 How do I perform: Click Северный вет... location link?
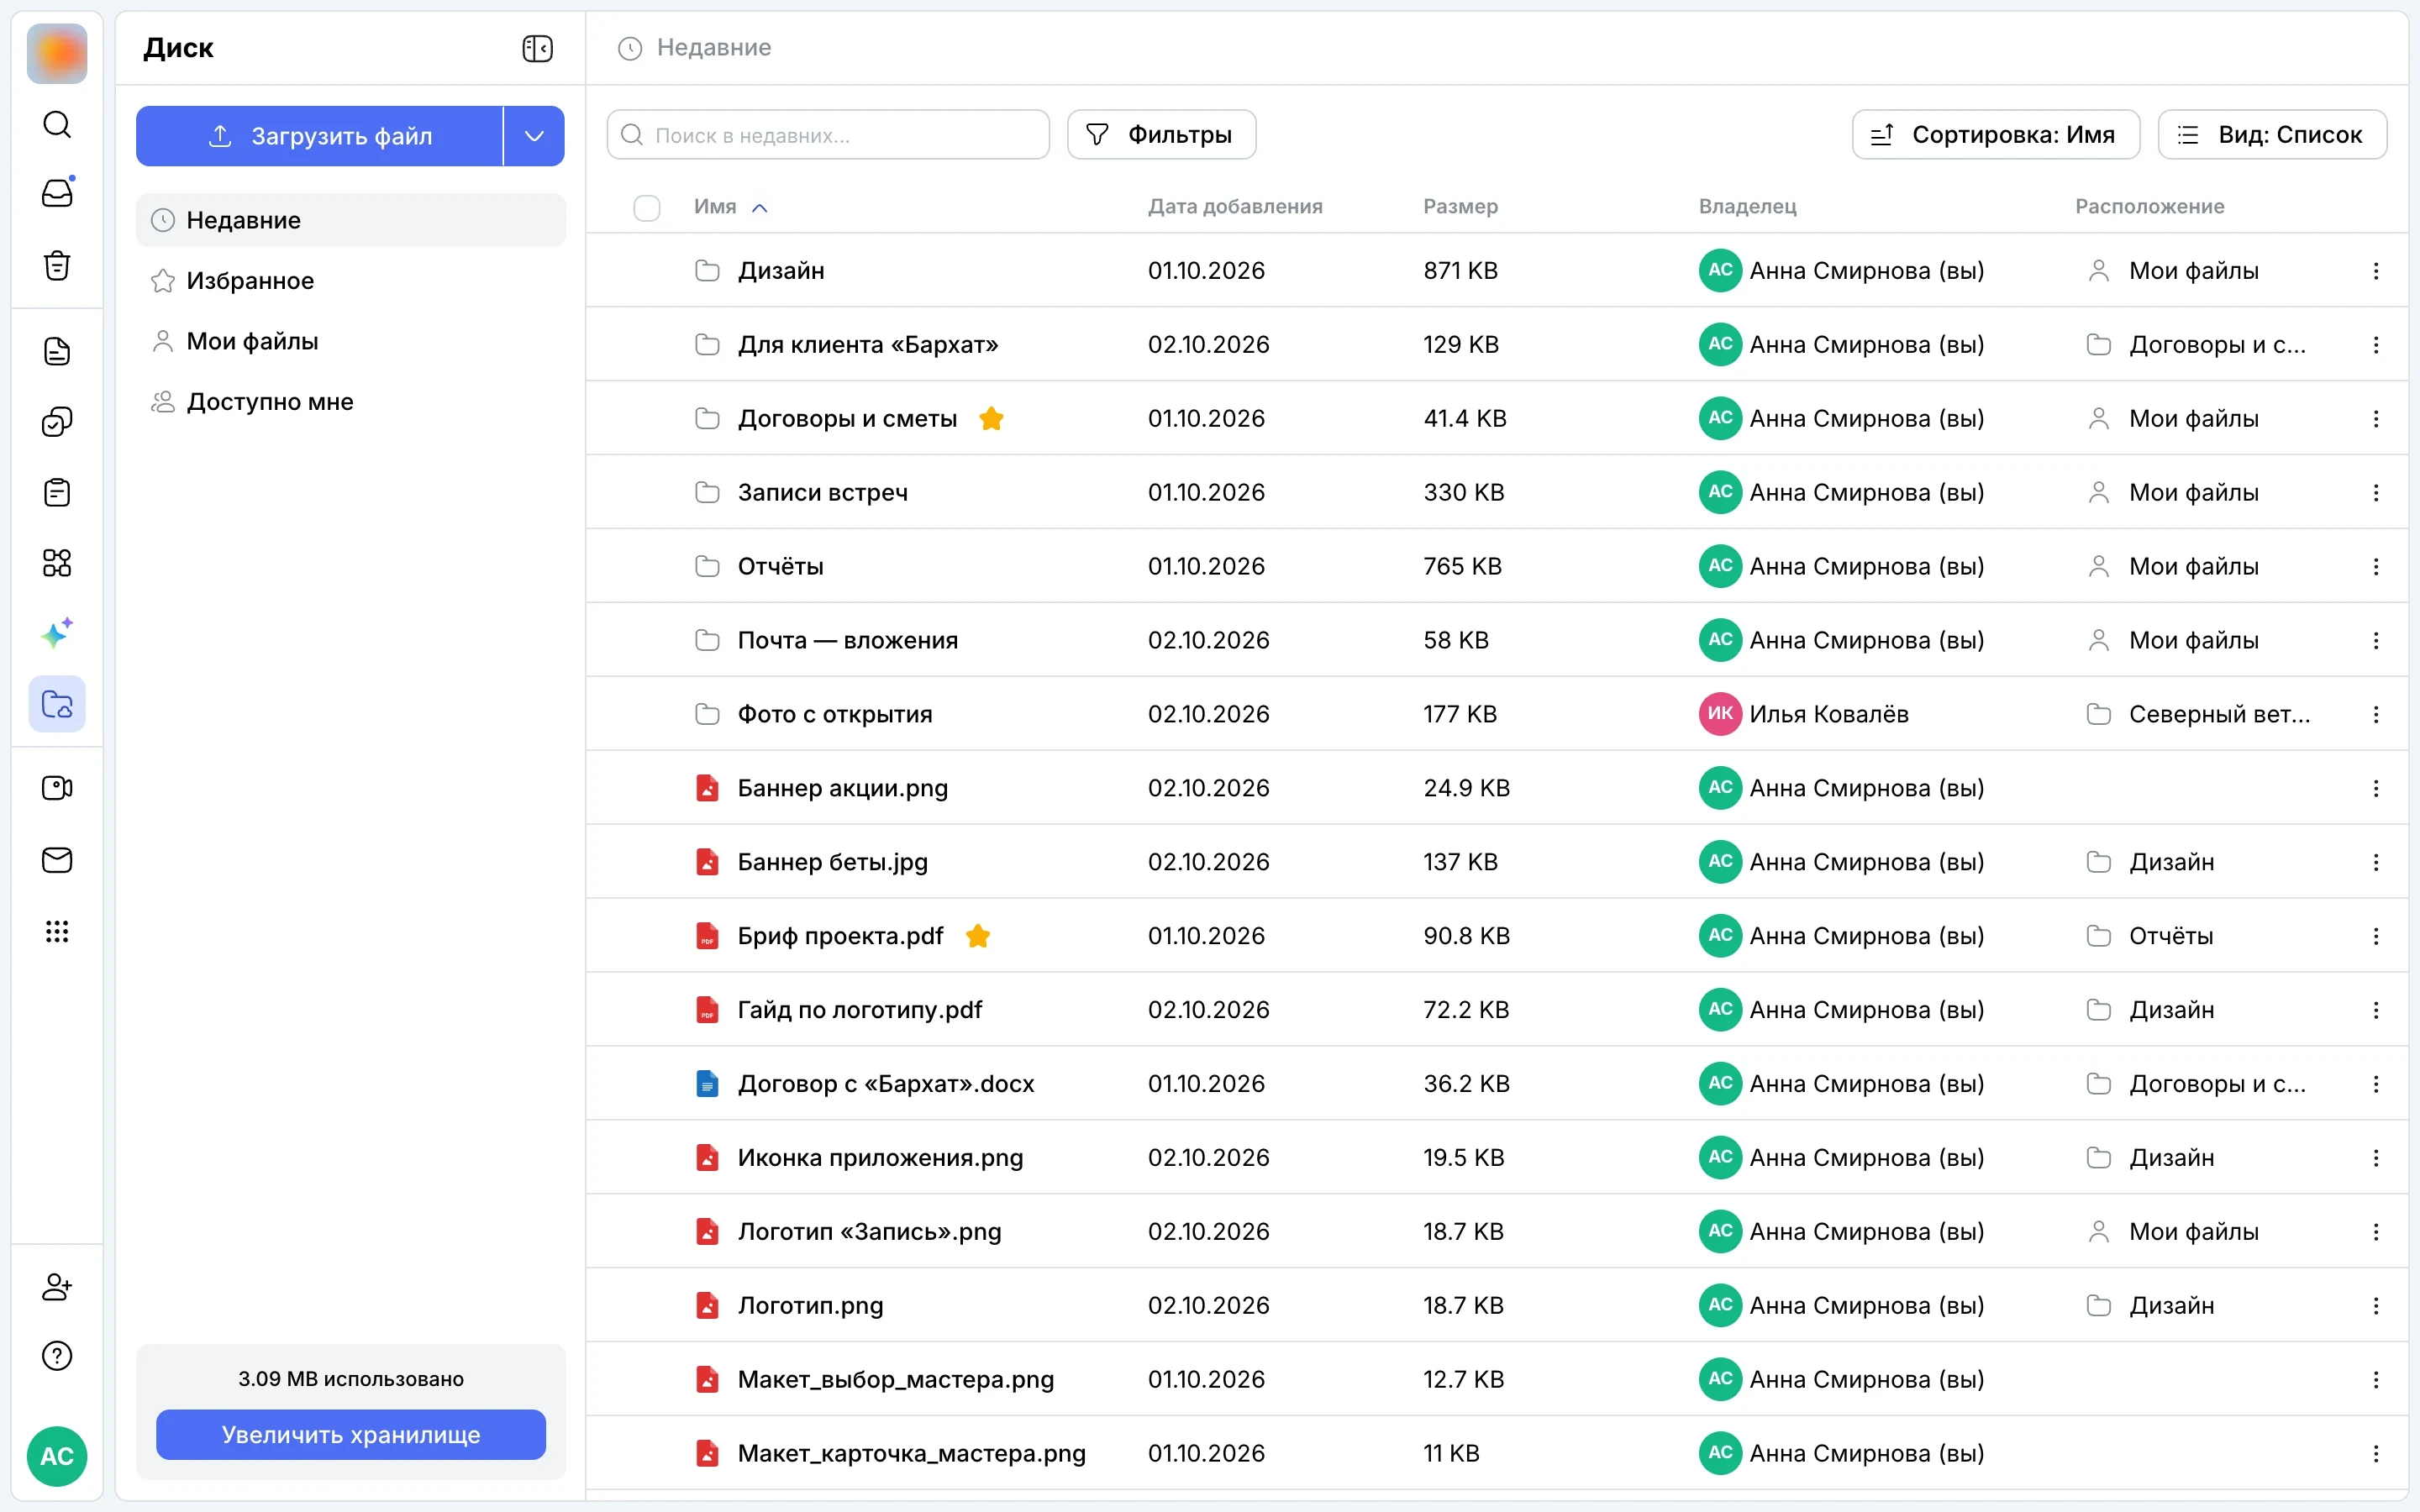[2200, 714]
